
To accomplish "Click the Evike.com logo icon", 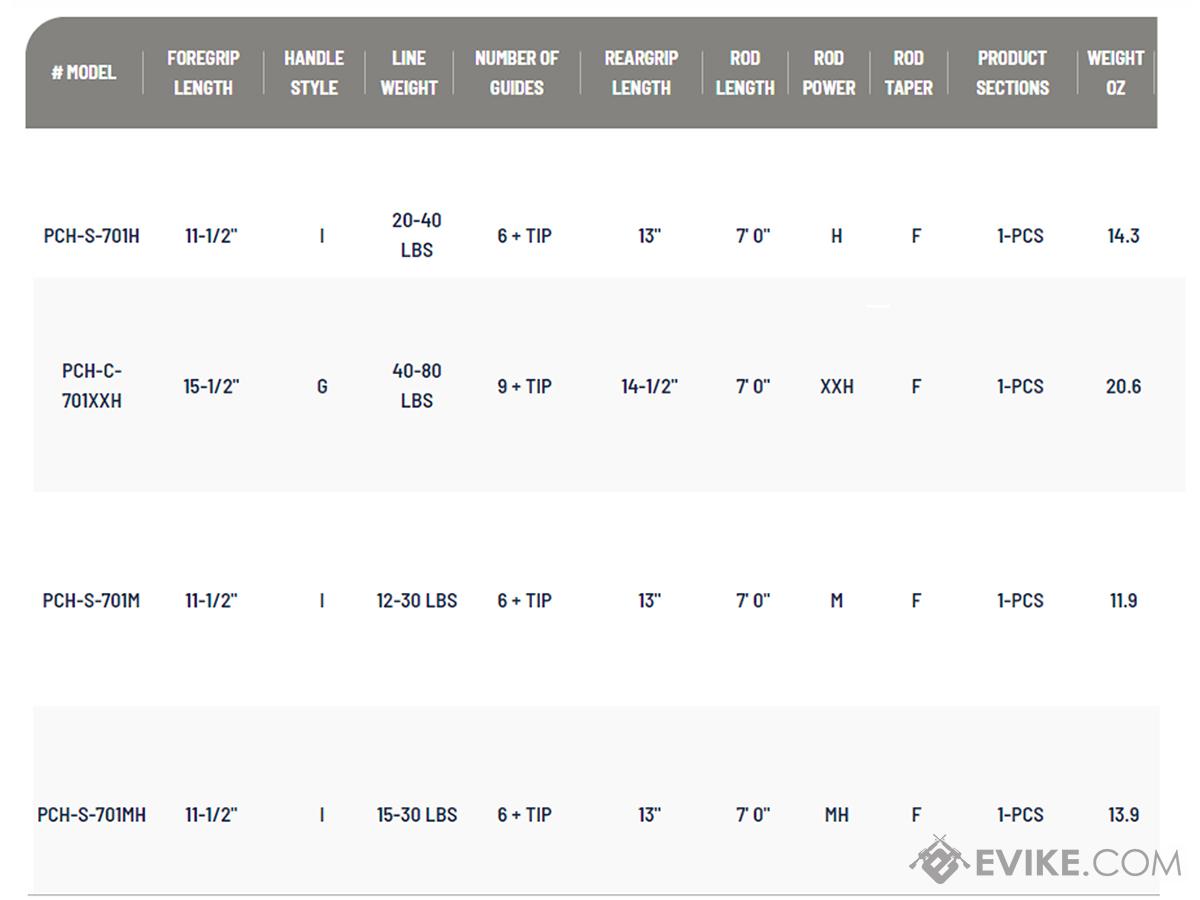I will 939,860.
